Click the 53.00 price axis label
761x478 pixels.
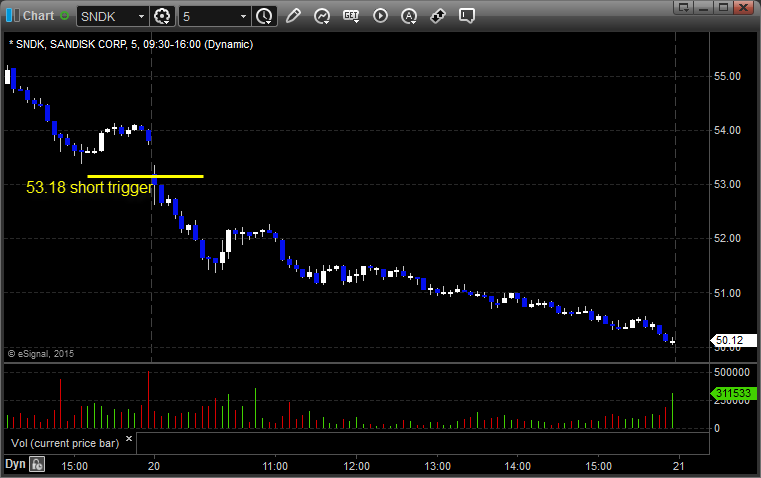coord(727,184)
